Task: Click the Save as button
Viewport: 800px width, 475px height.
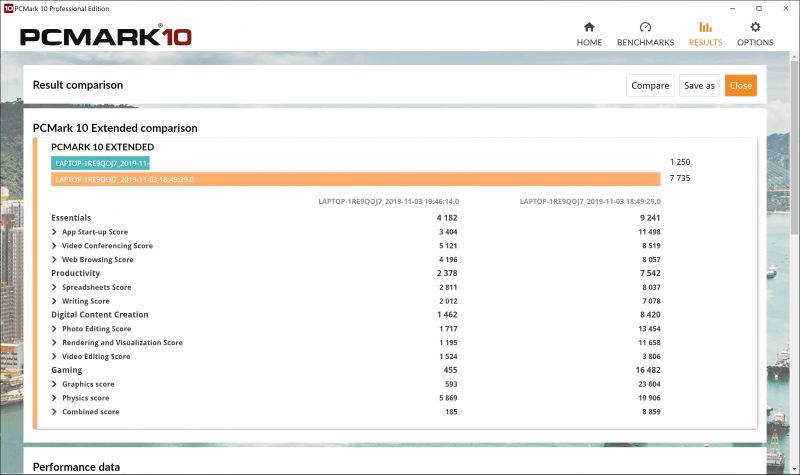Action: tap(699, 86)
